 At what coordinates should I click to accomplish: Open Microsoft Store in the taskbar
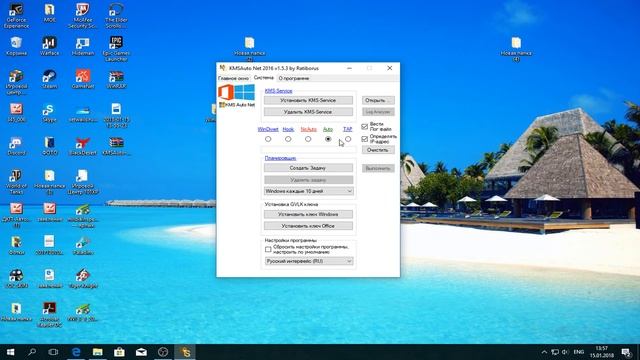click(119, 352)
